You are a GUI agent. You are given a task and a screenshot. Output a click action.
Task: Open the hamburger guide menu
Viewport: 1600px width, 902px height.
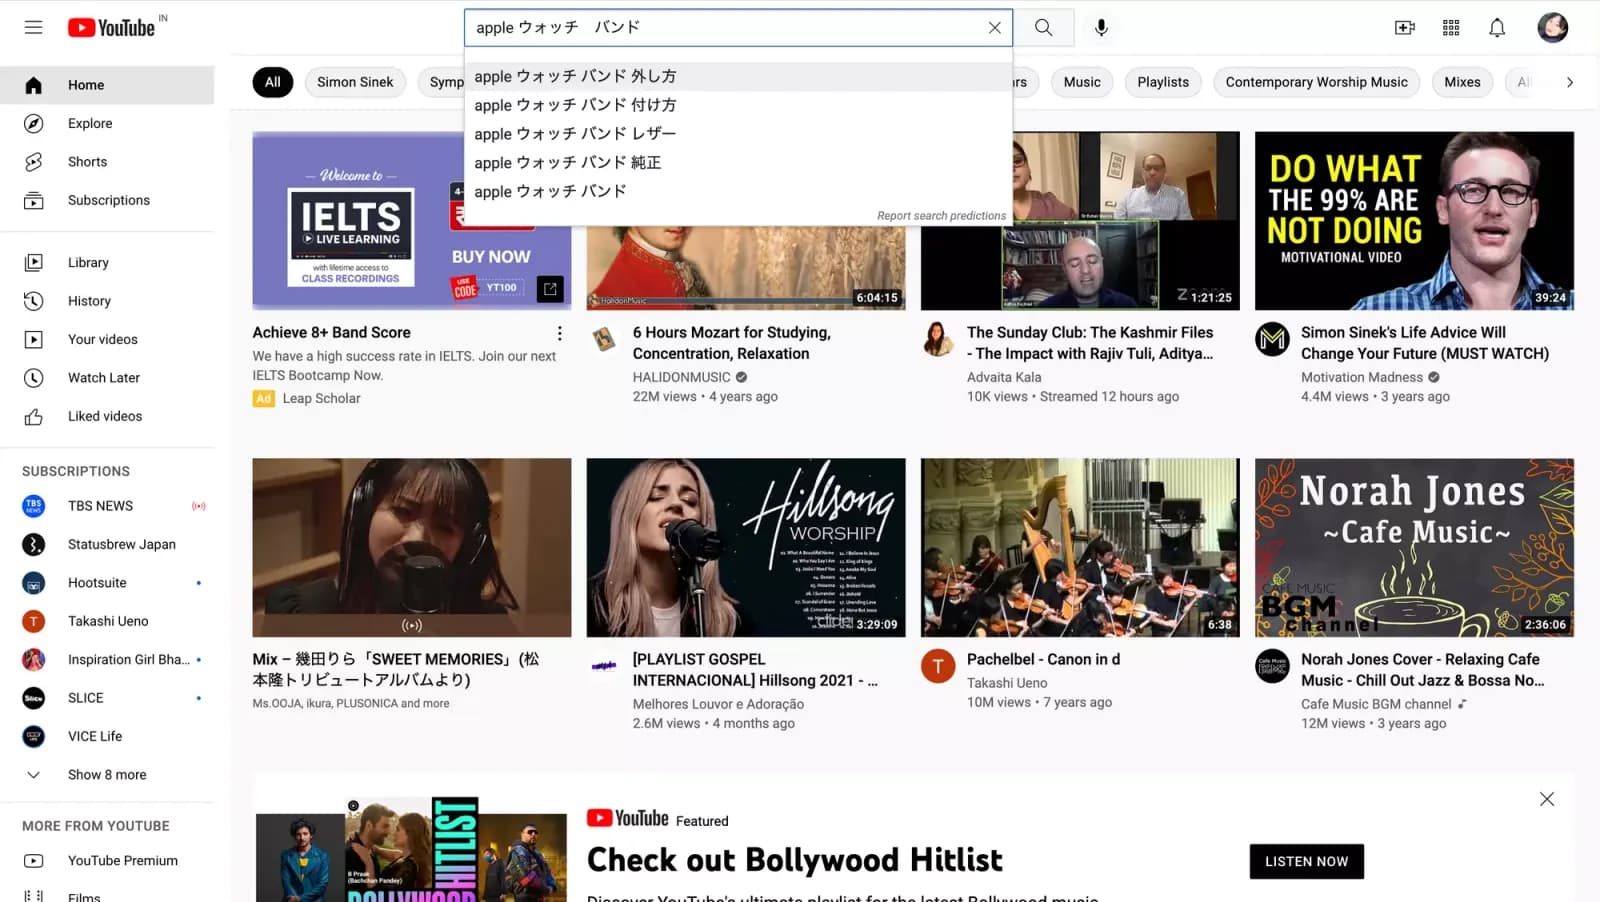coord(33,28)
